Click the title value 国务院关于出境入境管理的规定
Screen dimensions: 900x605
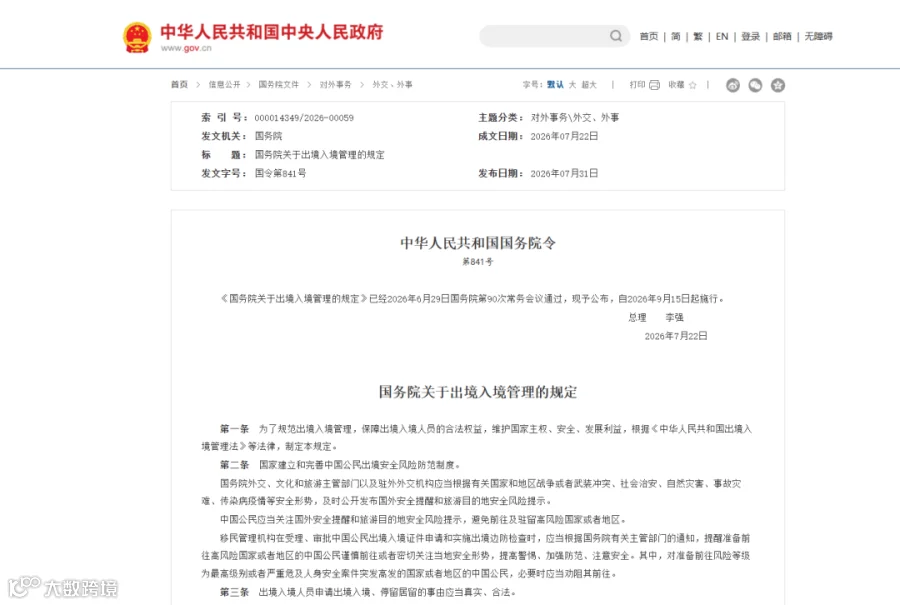click(320, 154)
